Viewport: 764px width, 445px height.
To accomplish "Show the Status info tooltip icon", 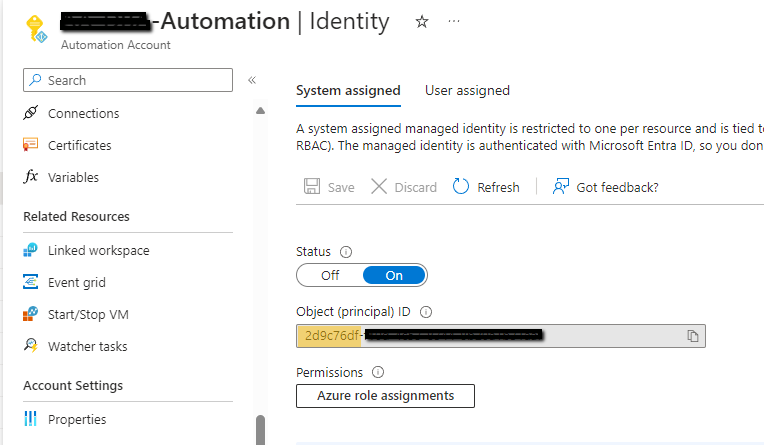I will [345, 252].
